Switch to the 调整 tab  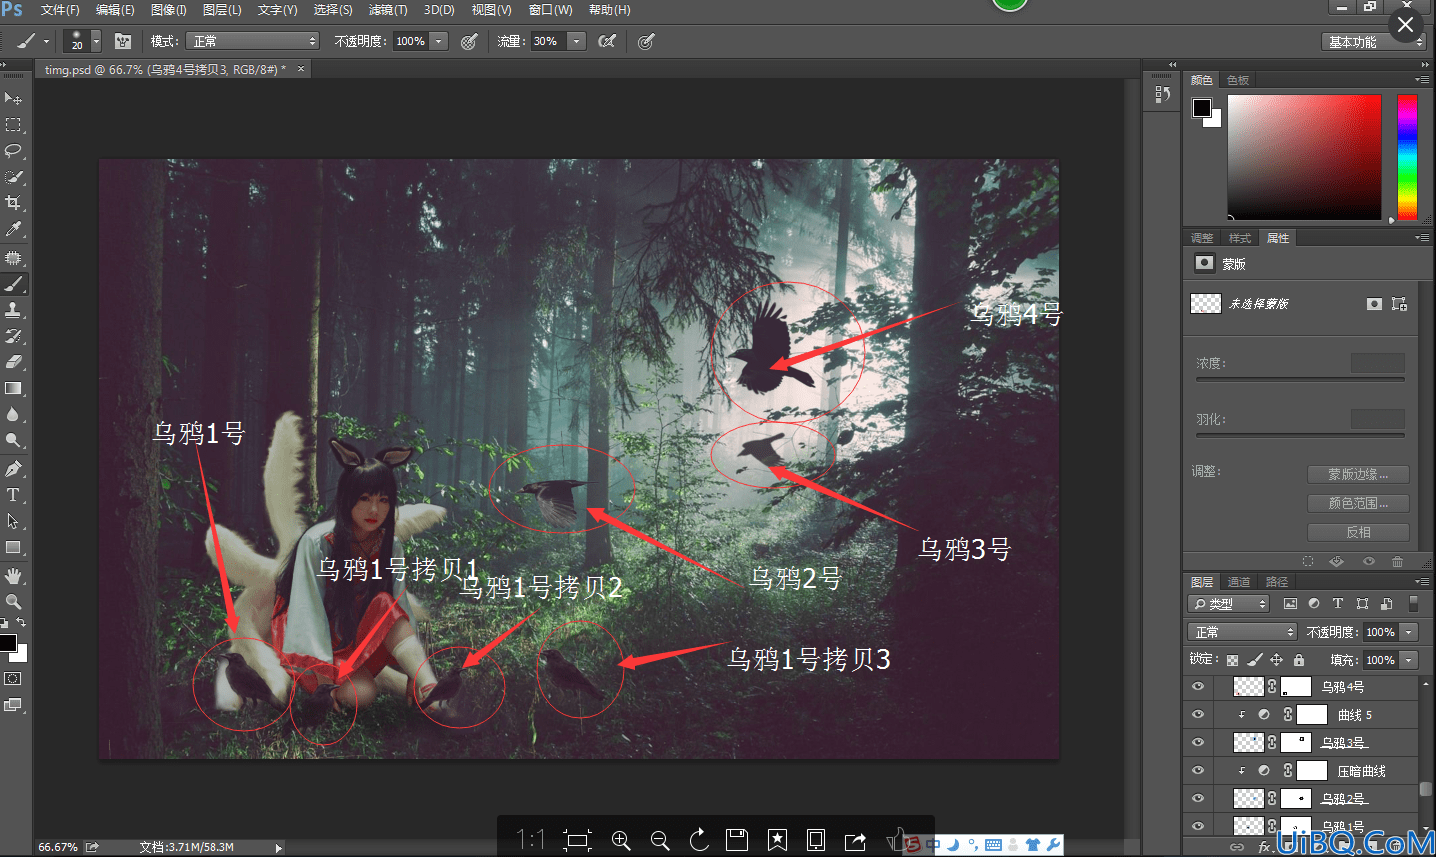tap(1202, 238)
